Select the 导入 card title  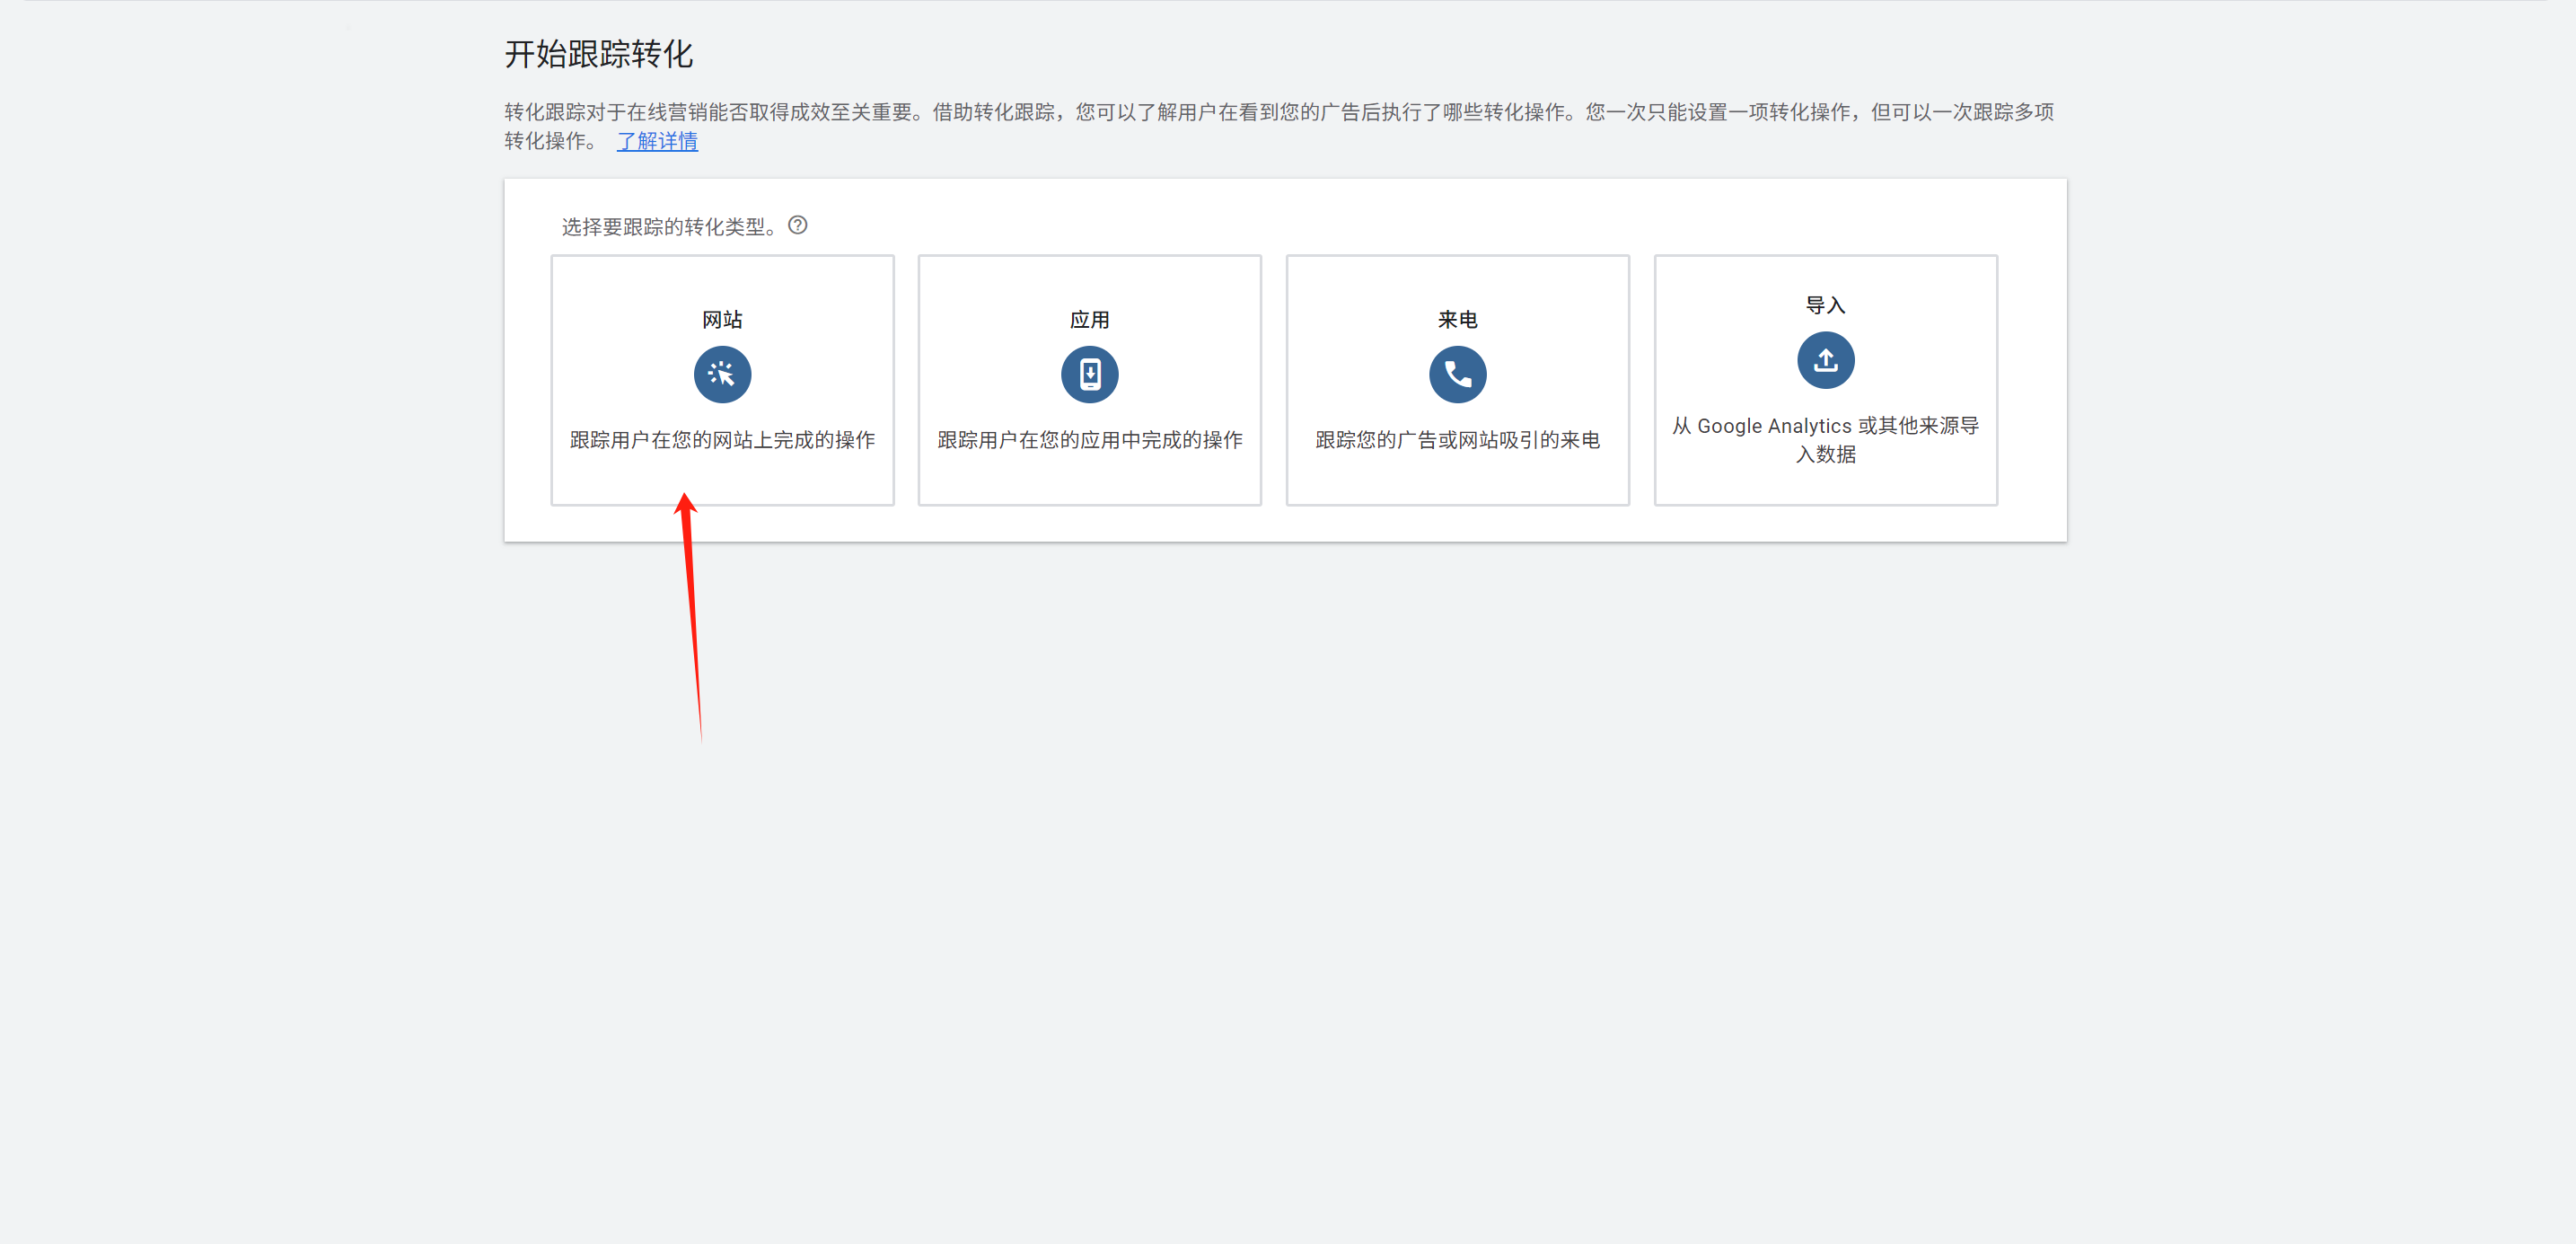tap(1825, 305)
